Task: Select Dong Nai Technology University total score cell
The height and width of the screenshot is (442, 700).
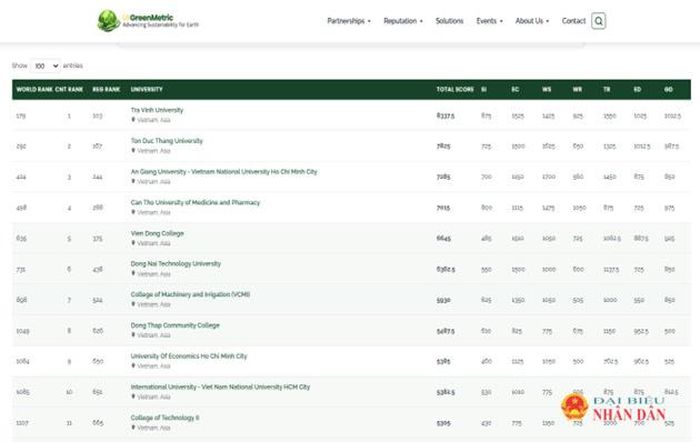Action: pyautogui.click(x=446, y=269)
